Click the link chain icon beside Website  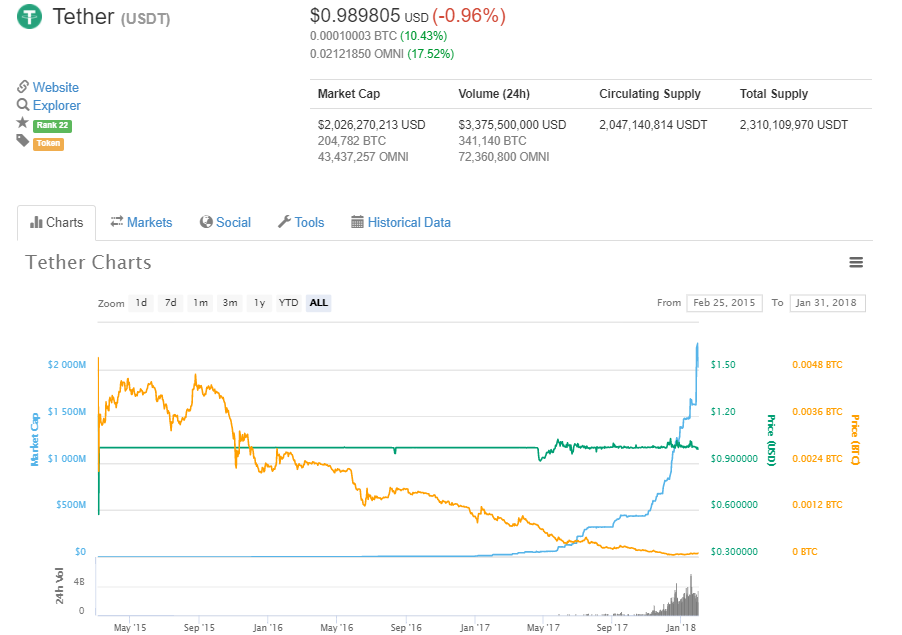click(x=23, y=87)
